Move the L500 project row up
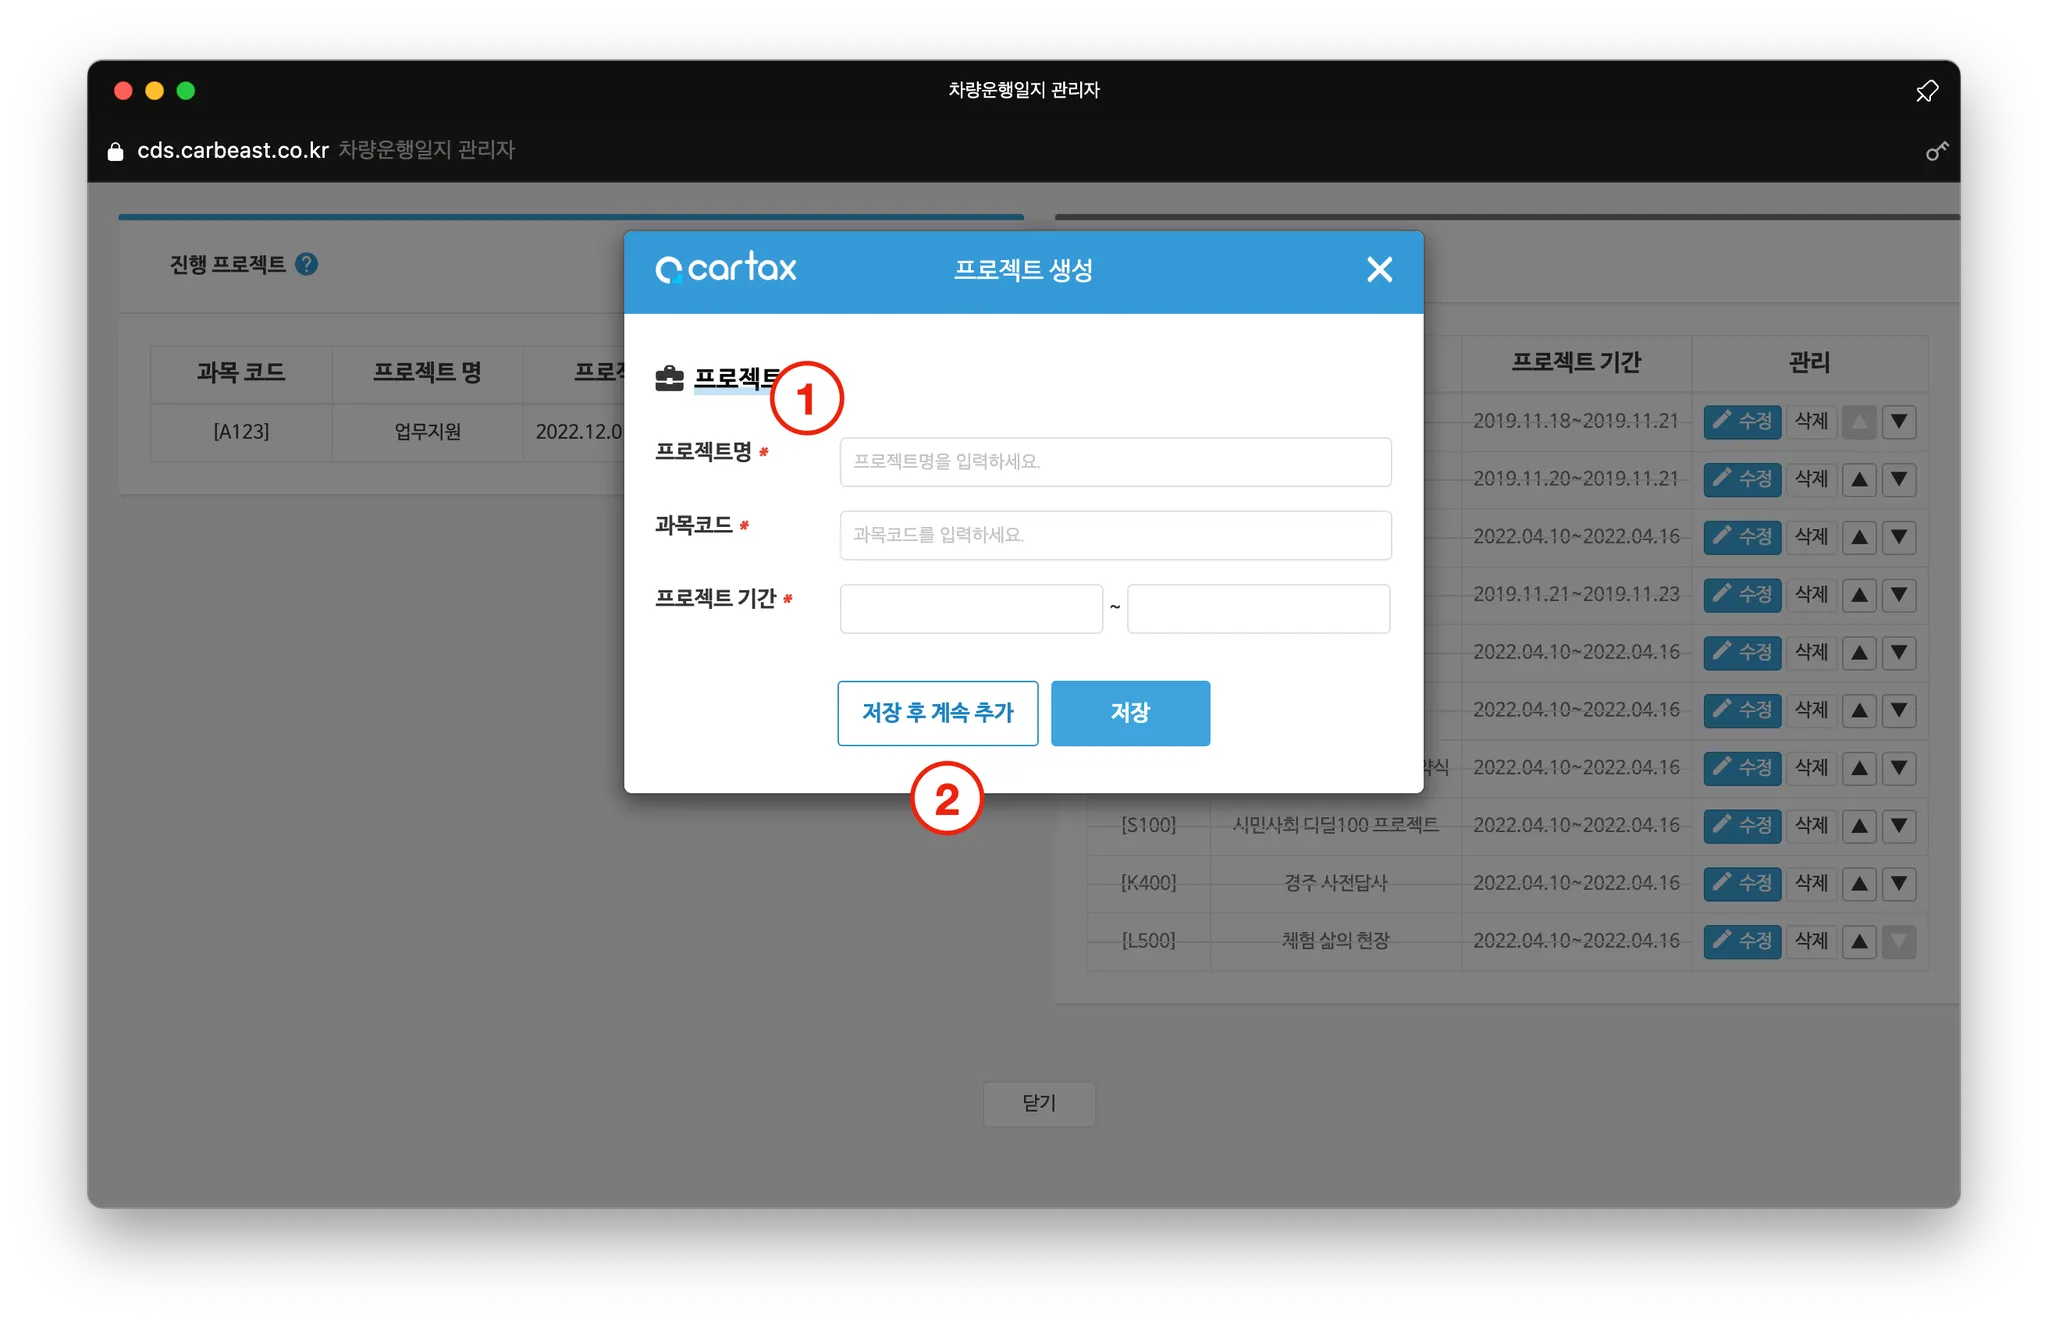The image size is (2048, 1324). [x=1859, y=941]
